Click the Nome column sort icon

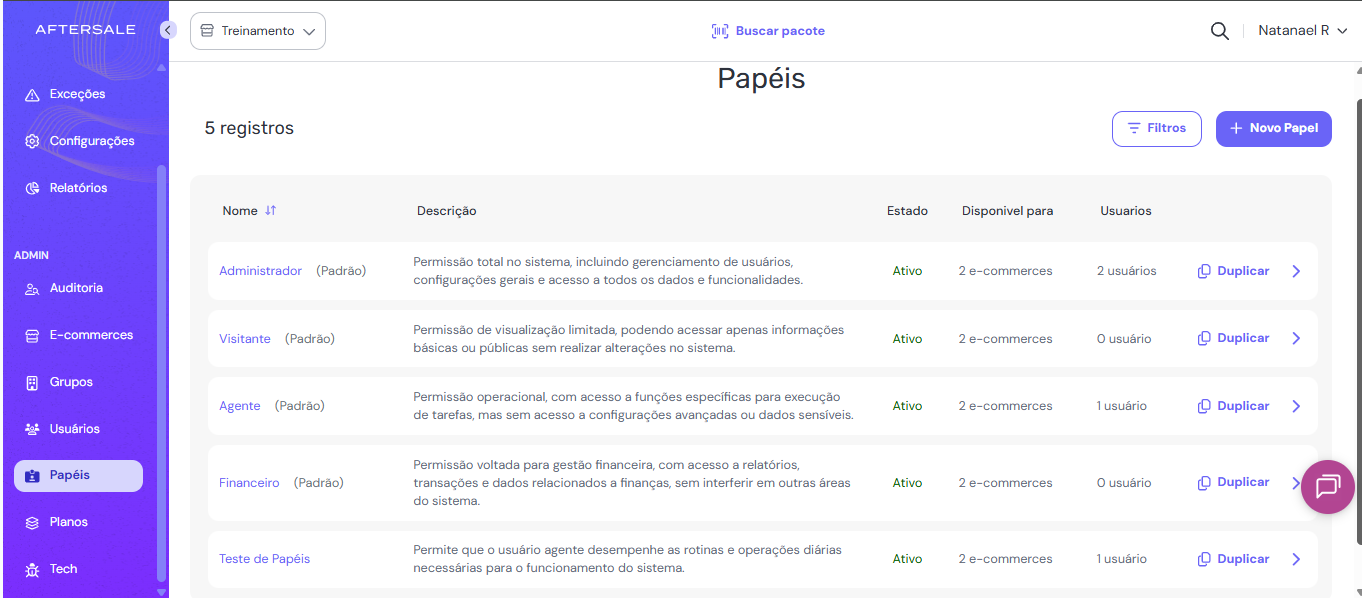(271, 211)
